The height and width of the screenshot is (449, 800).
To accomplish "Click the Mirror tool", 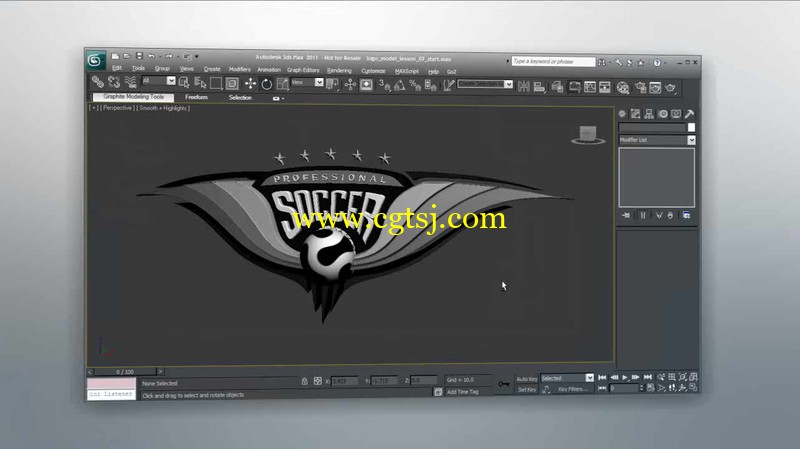I will [523, 87].
